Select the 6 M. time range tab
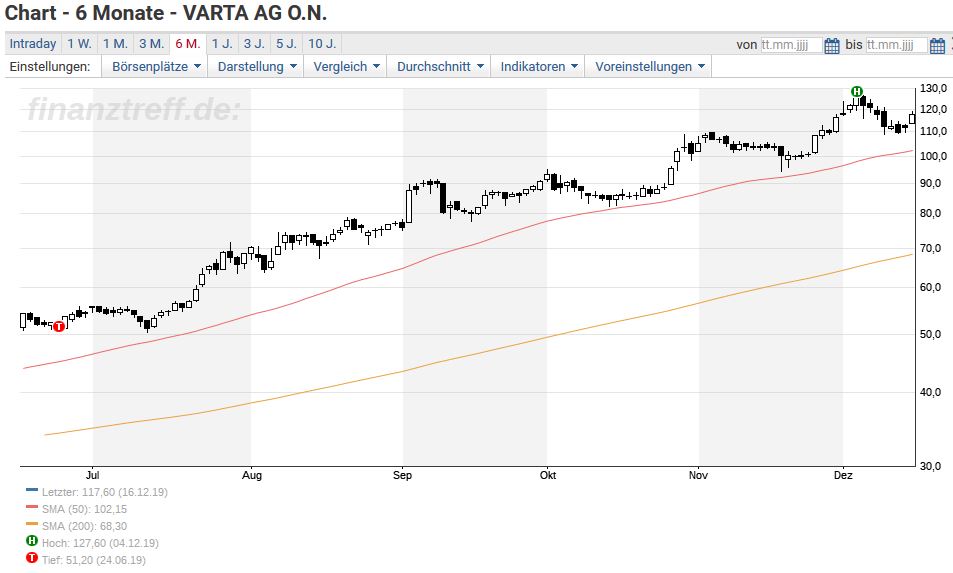Screen dimensions: 953x573 [188, 44]
